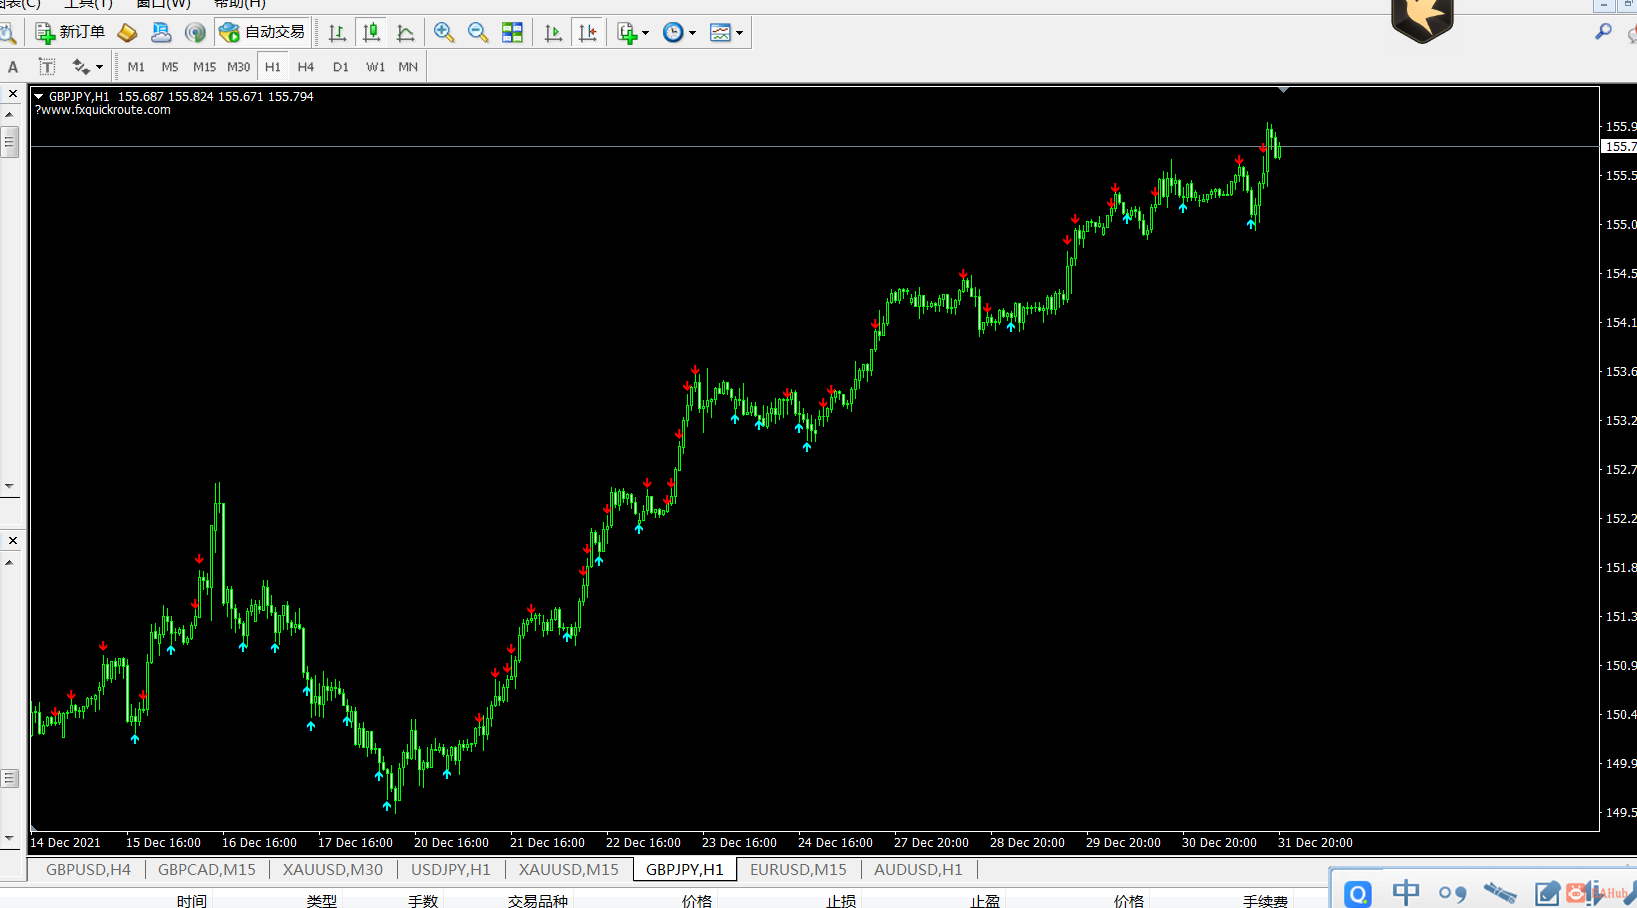Click the Symbol (交易品种) column header

pos(538,901)
